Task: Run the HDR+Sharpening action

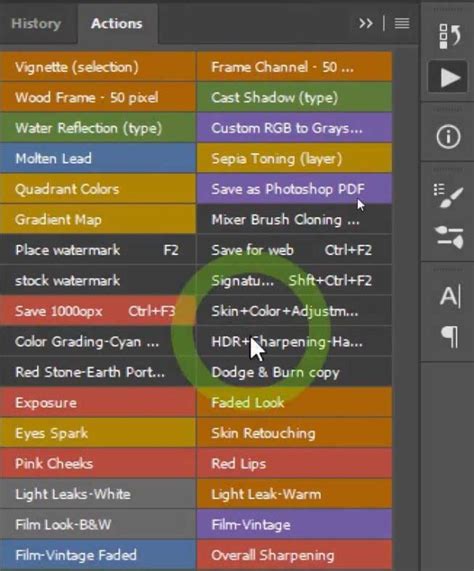Action: tap(295, 341)
